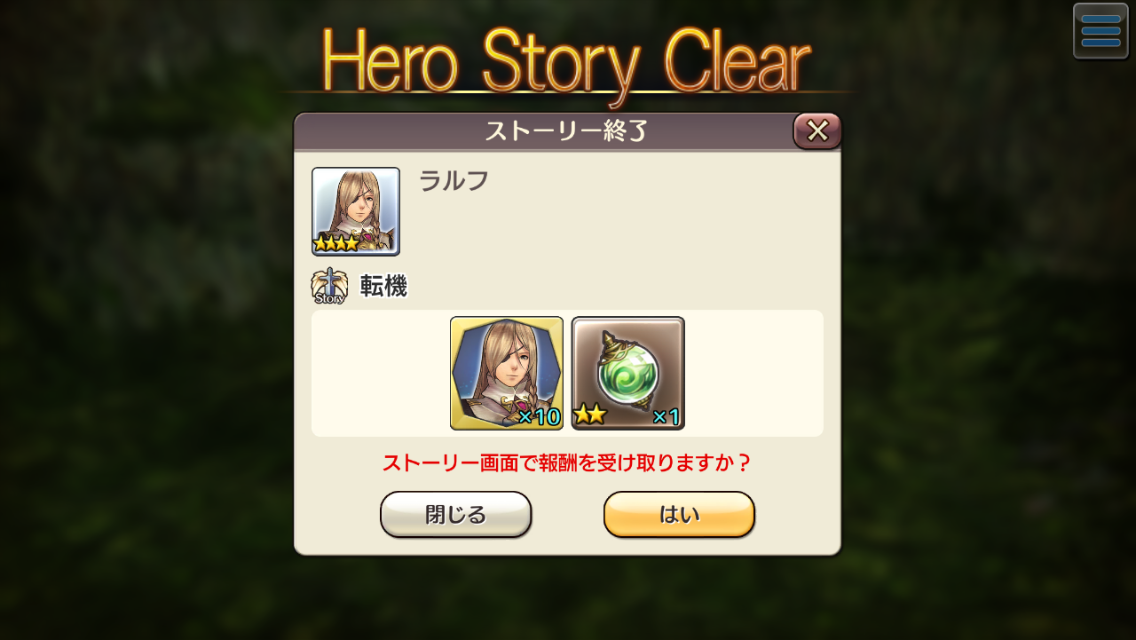Screen dimensions: 1136x640
Task: Click the ラルフ character portrait
Action: [356, 212]
